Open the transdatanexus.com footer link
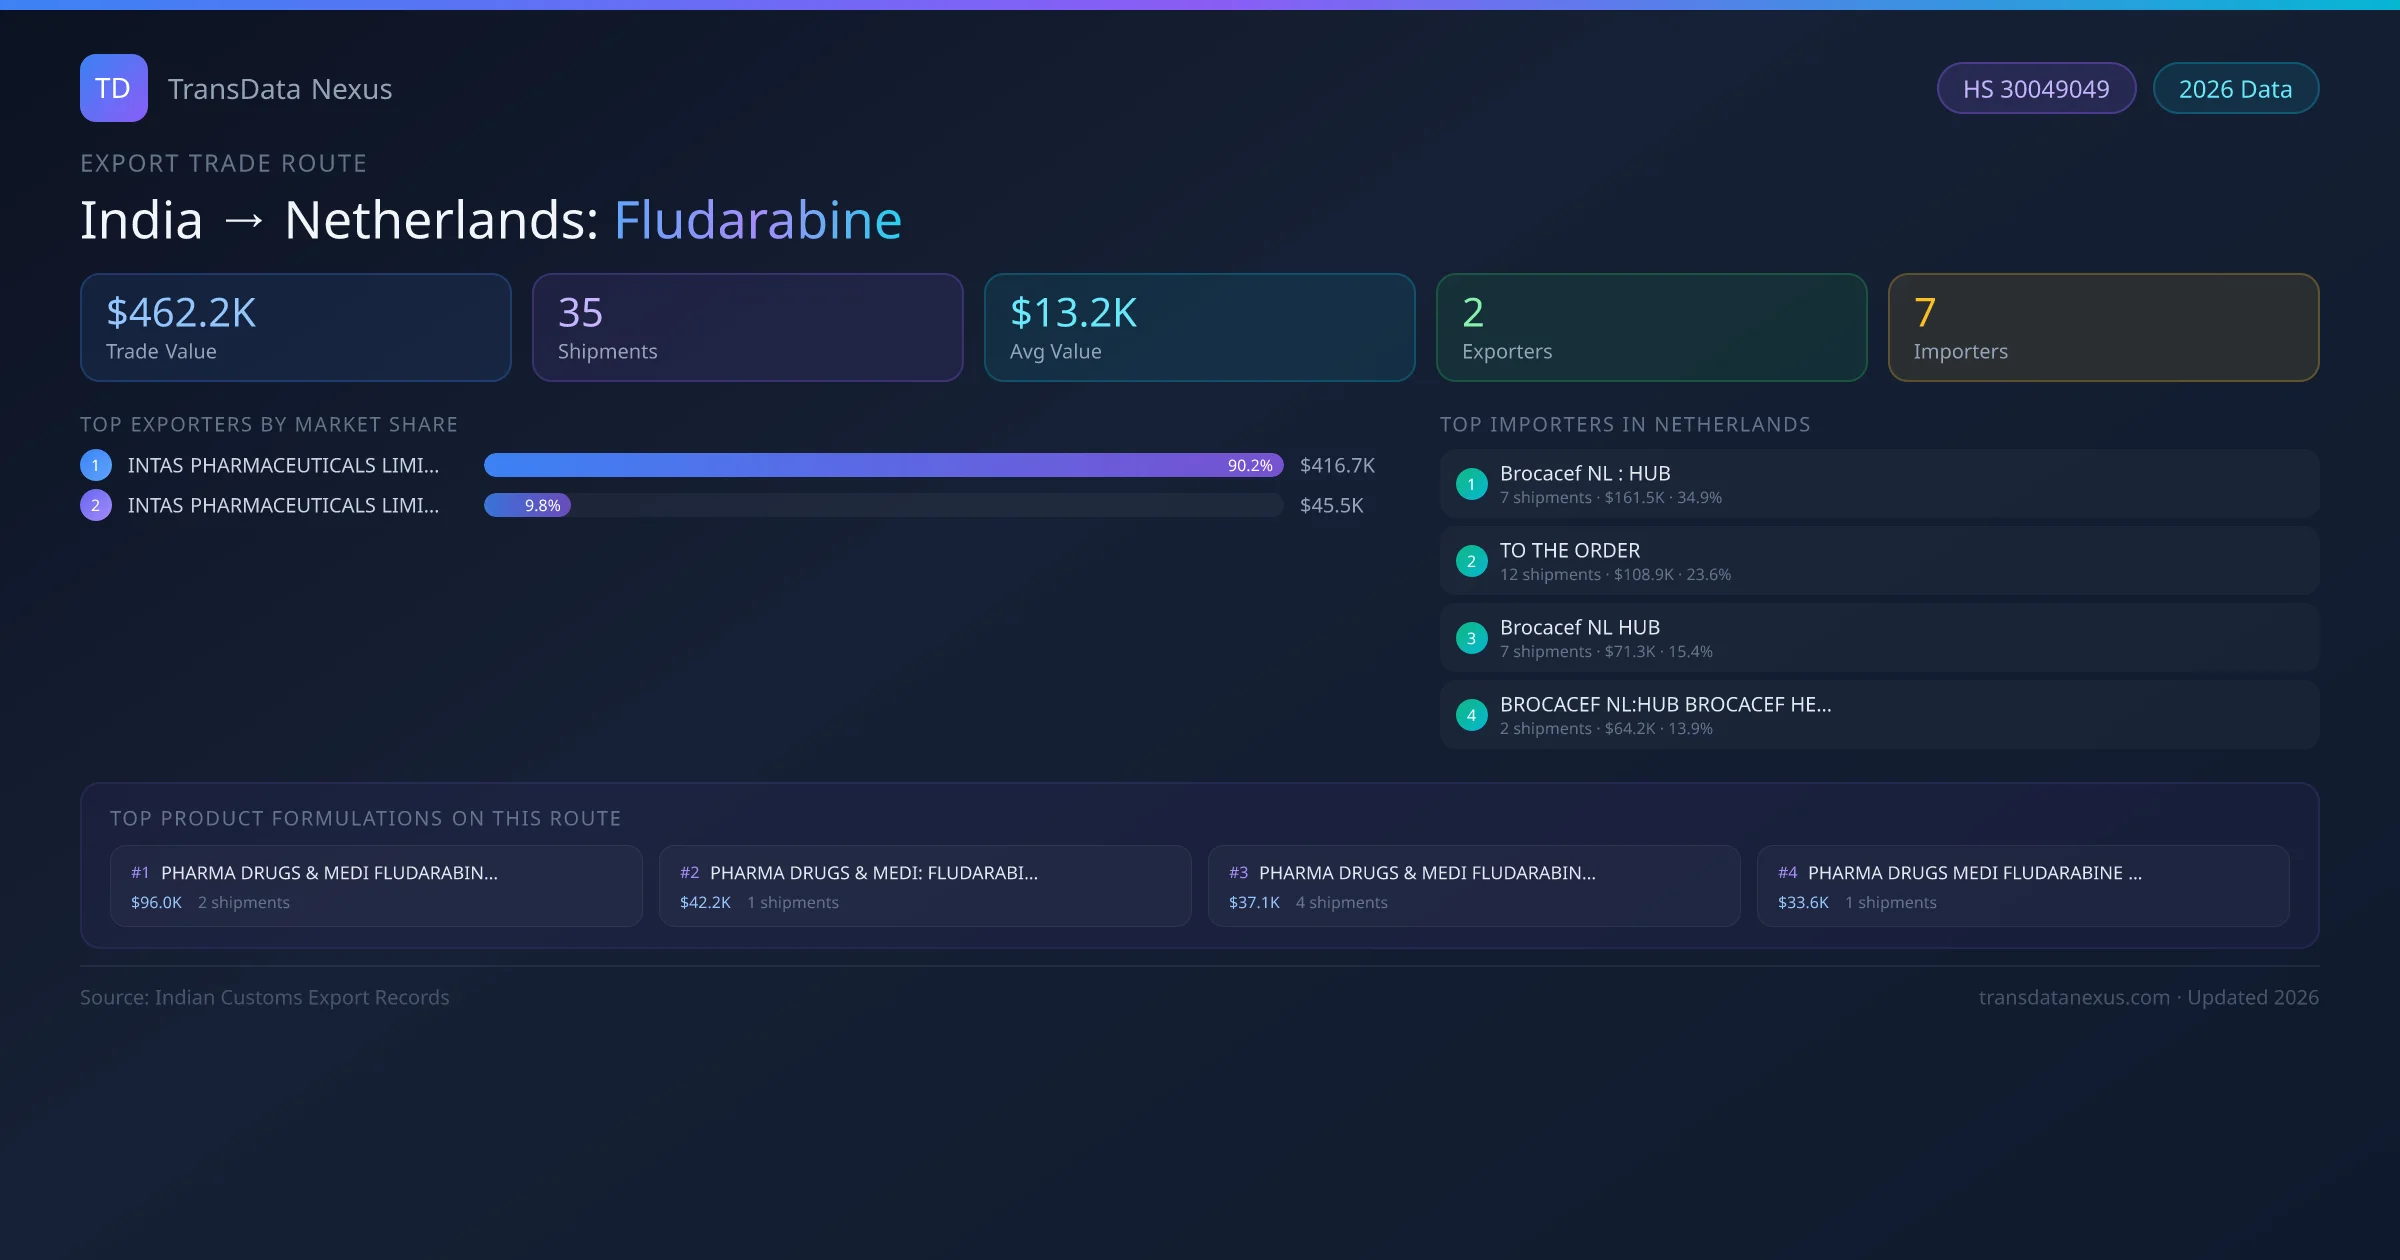This screenshot has height=1260, width=2400. coord(2074,997)
